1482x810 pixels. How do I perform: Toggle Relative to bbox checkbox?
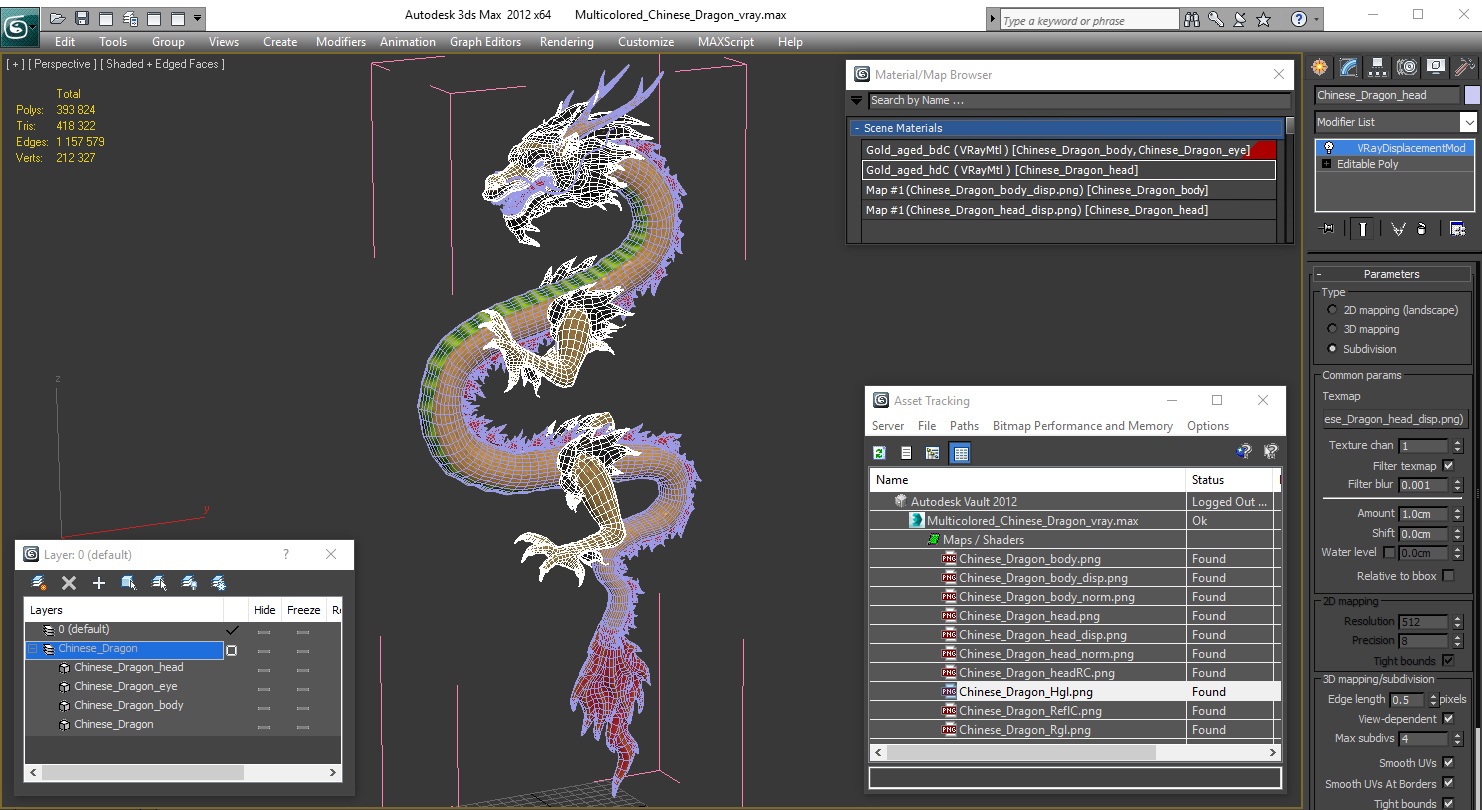coord(1450,576)
